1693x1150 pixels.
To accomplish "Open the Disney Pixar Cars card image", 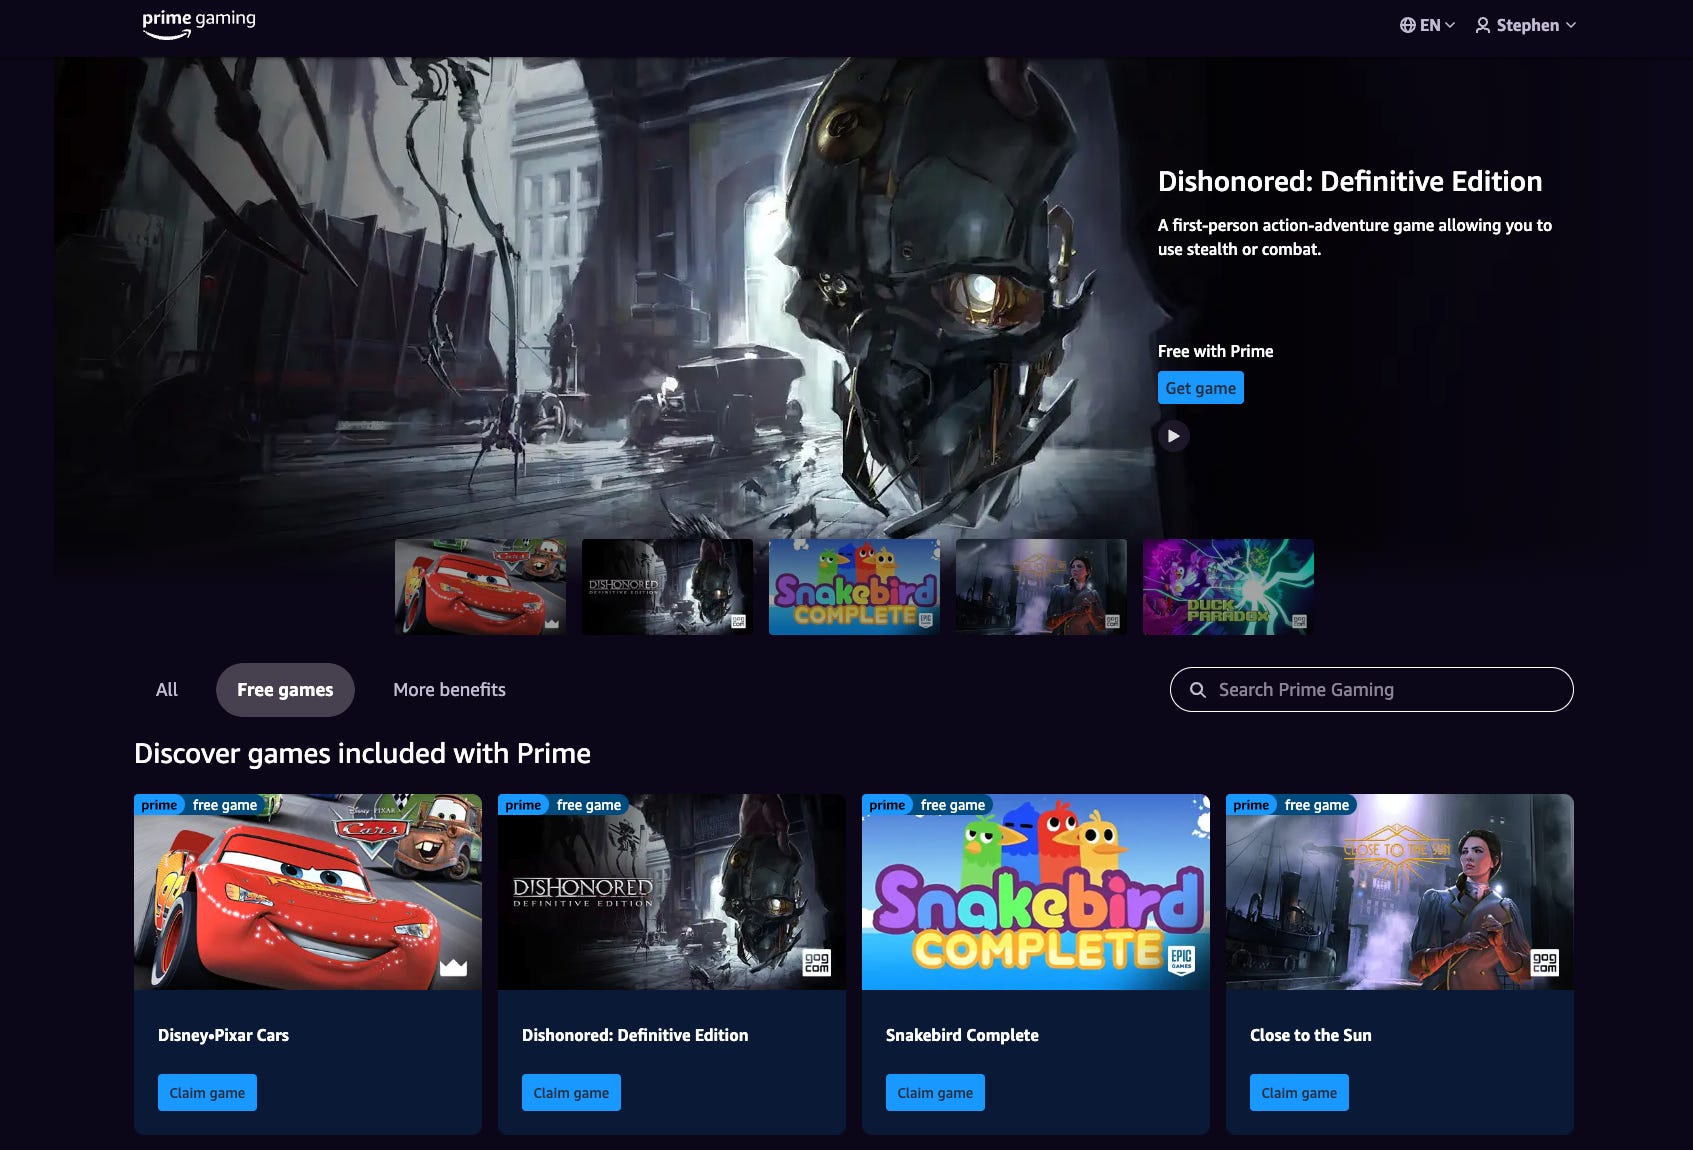I will (x=308, y=892).
